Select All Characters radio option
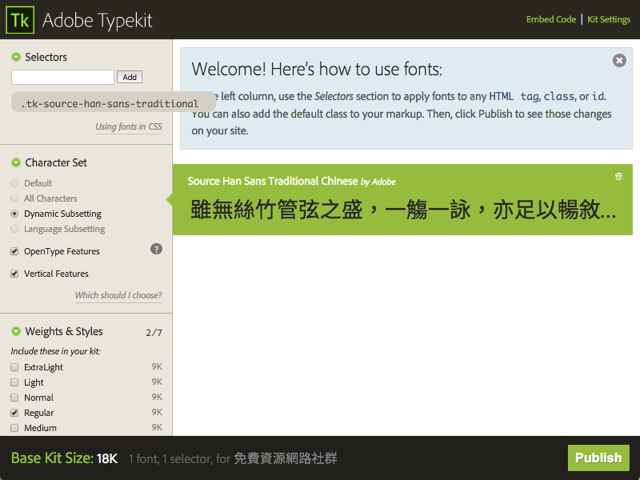Viewport: 640px width, 480px height. [x=14, y=199]
